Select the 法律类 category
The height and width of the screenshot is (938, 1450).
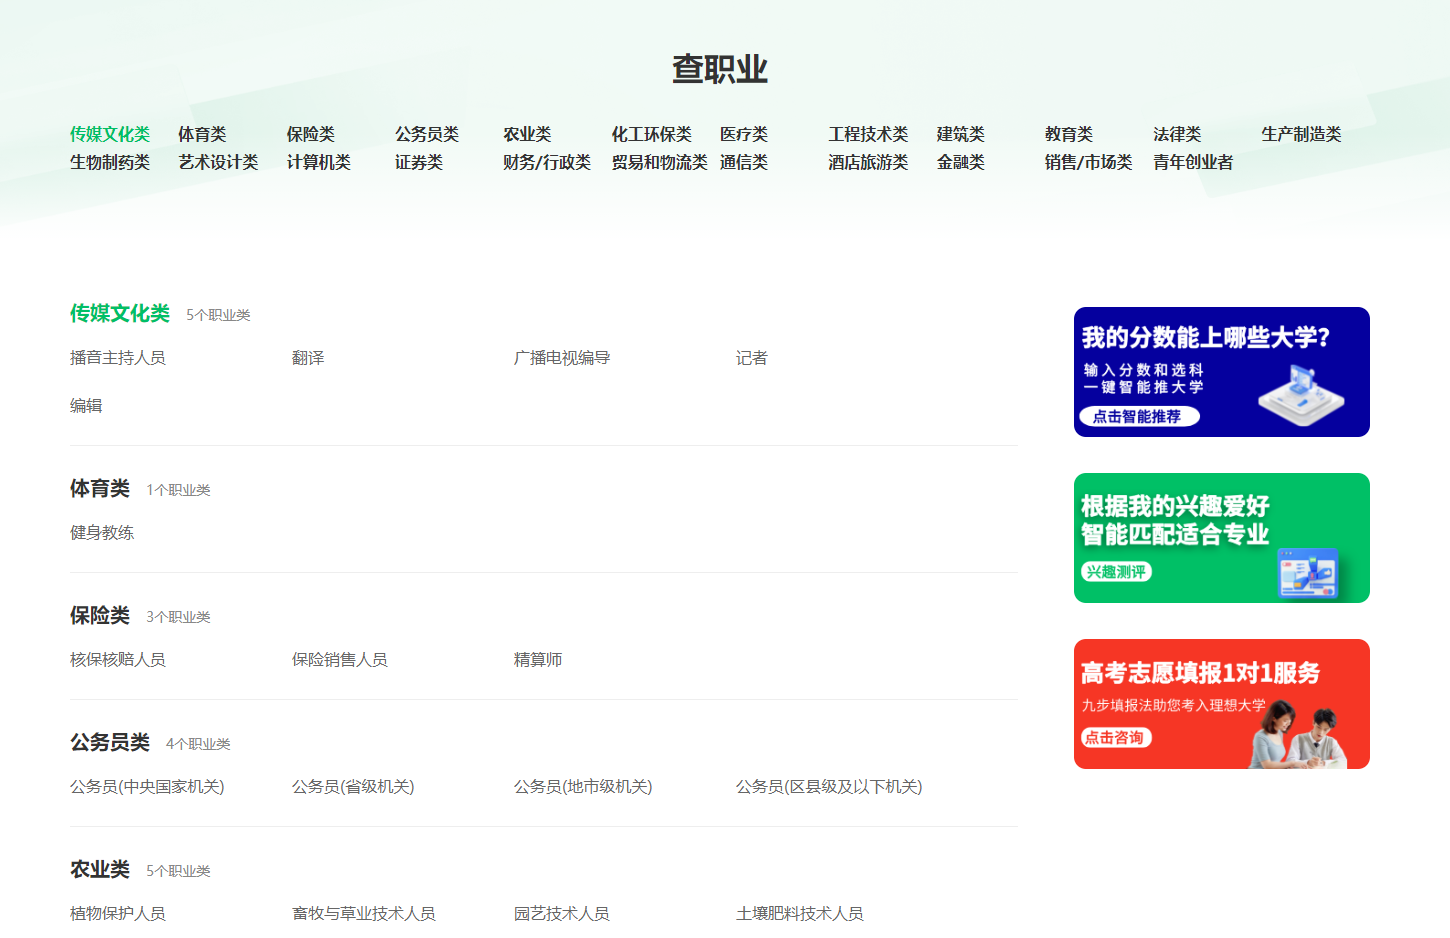[x=1177, y=134]
